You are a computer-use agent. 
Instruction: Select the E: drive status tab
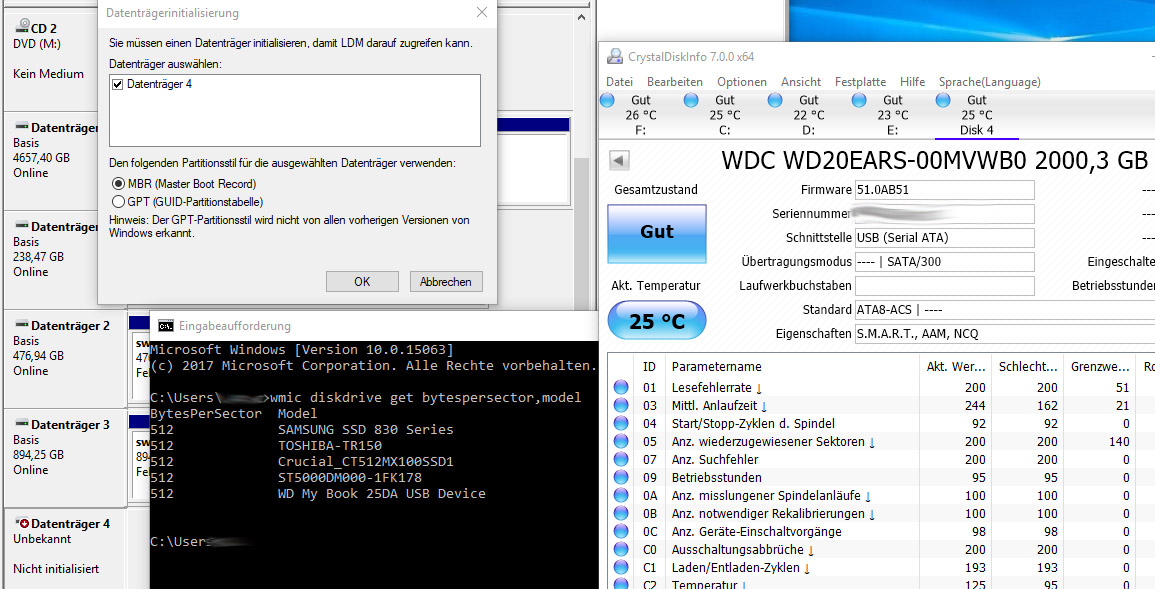[x=893, y=115]
